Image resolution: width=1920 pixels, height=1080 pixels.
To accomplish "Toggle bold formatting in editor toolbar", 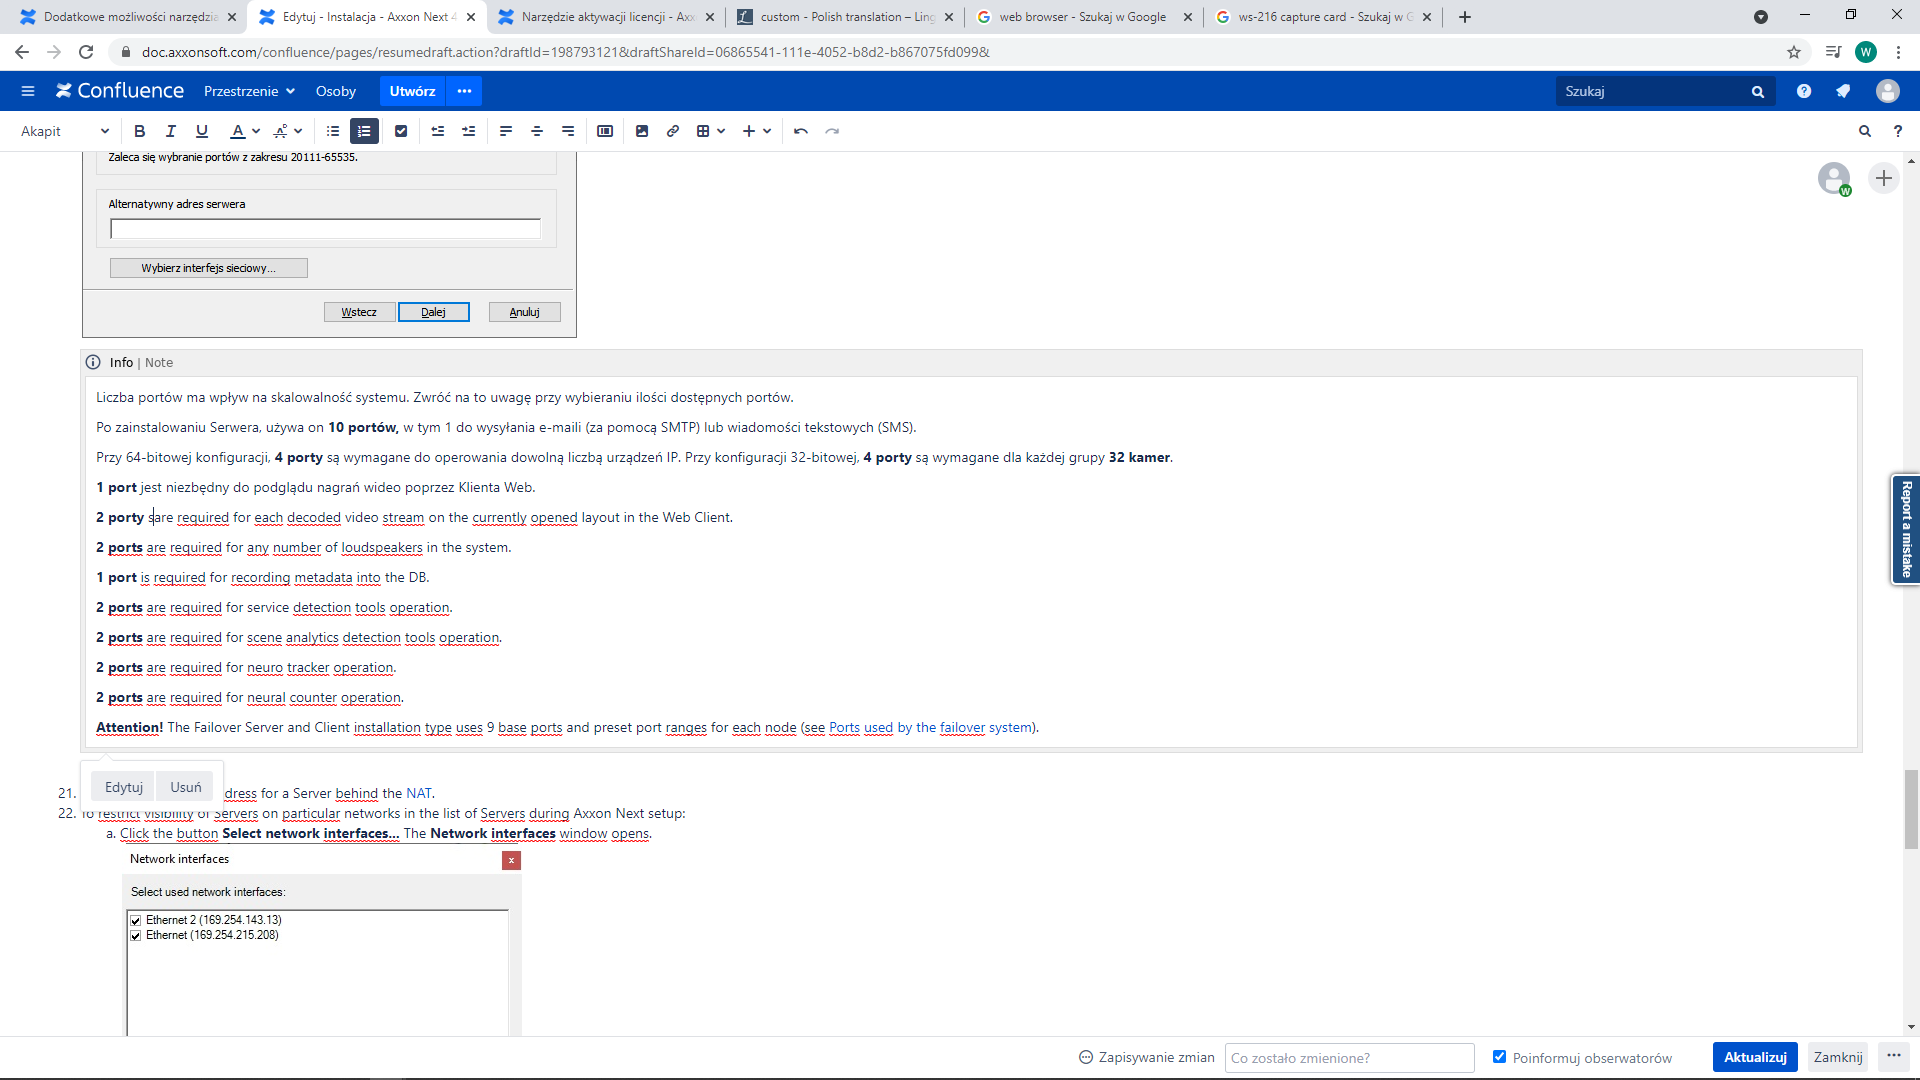I will (140, 131).
